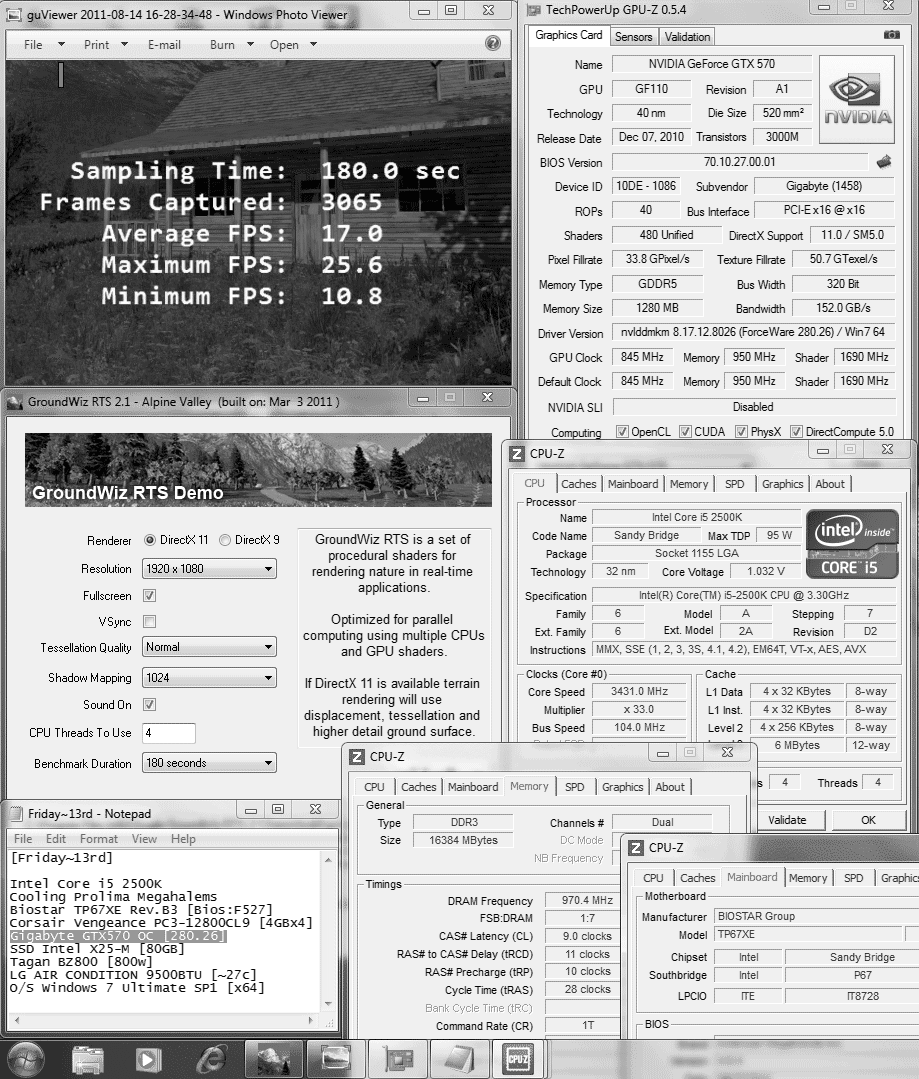Click BIOS save chip icon in GPU-Z
Viewport: 919px width, 1079px height.
(x=884, y=162)
